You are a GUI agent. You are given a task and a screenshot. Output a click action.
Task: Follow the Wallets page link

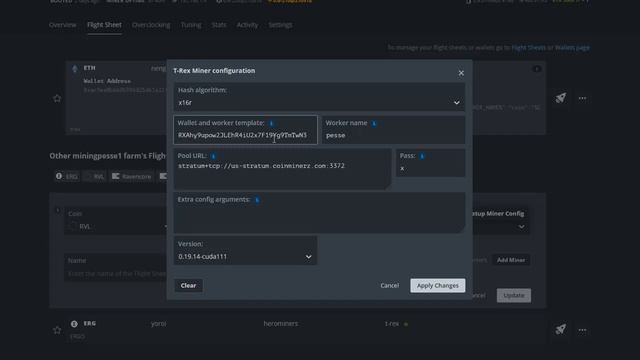tap(572, 48)
